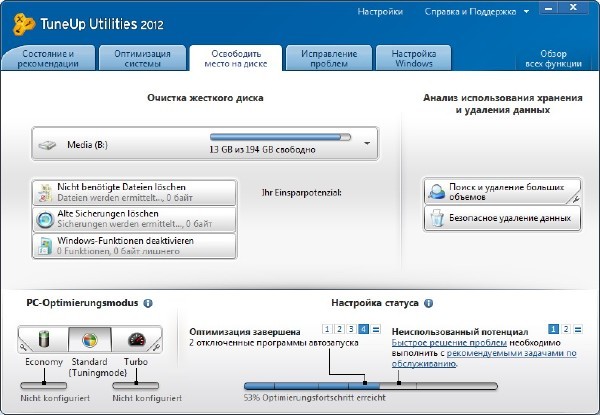Click list view icon of Неиспользованный потенциал

[x=578, y=329]
